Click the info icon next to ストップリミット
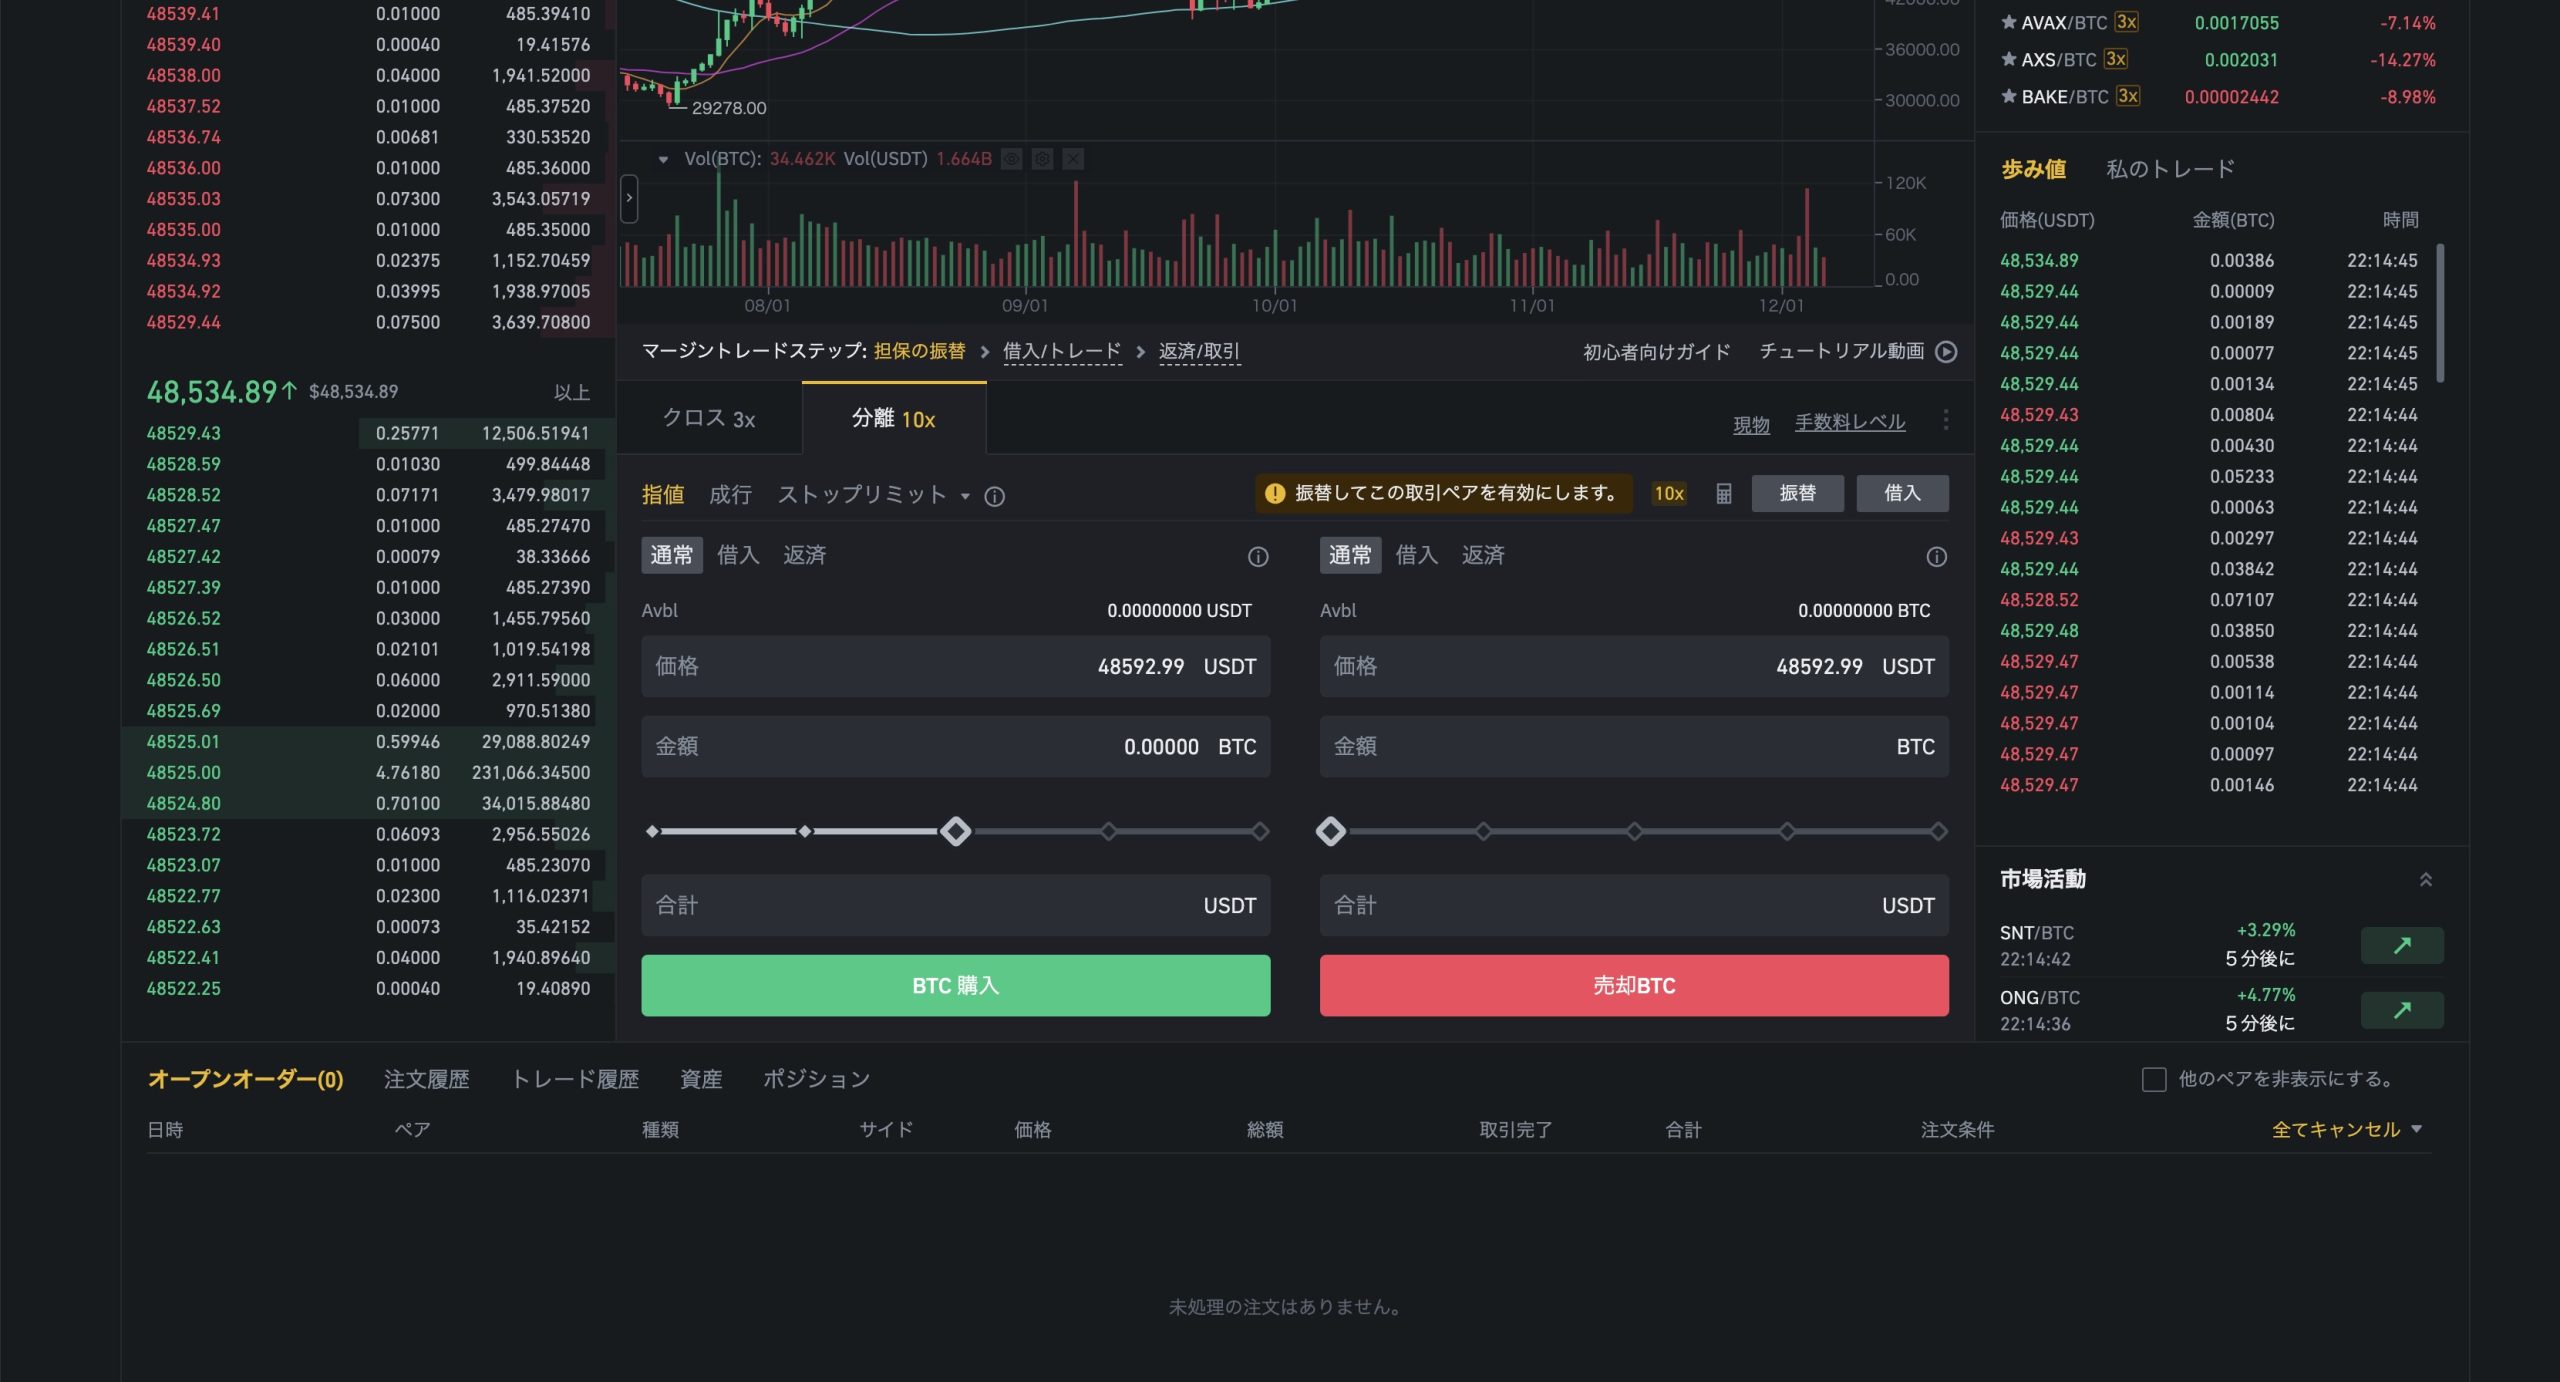The image size is (2560, 1382). [995, 496]
